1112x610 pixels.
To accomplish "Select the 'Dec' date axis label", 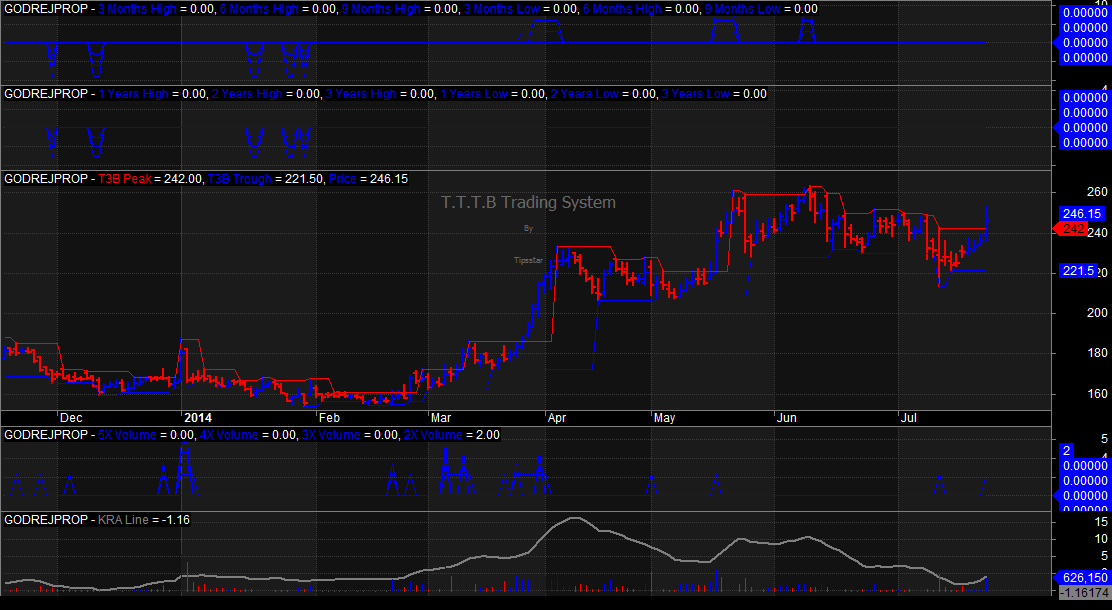I will 71,418.
